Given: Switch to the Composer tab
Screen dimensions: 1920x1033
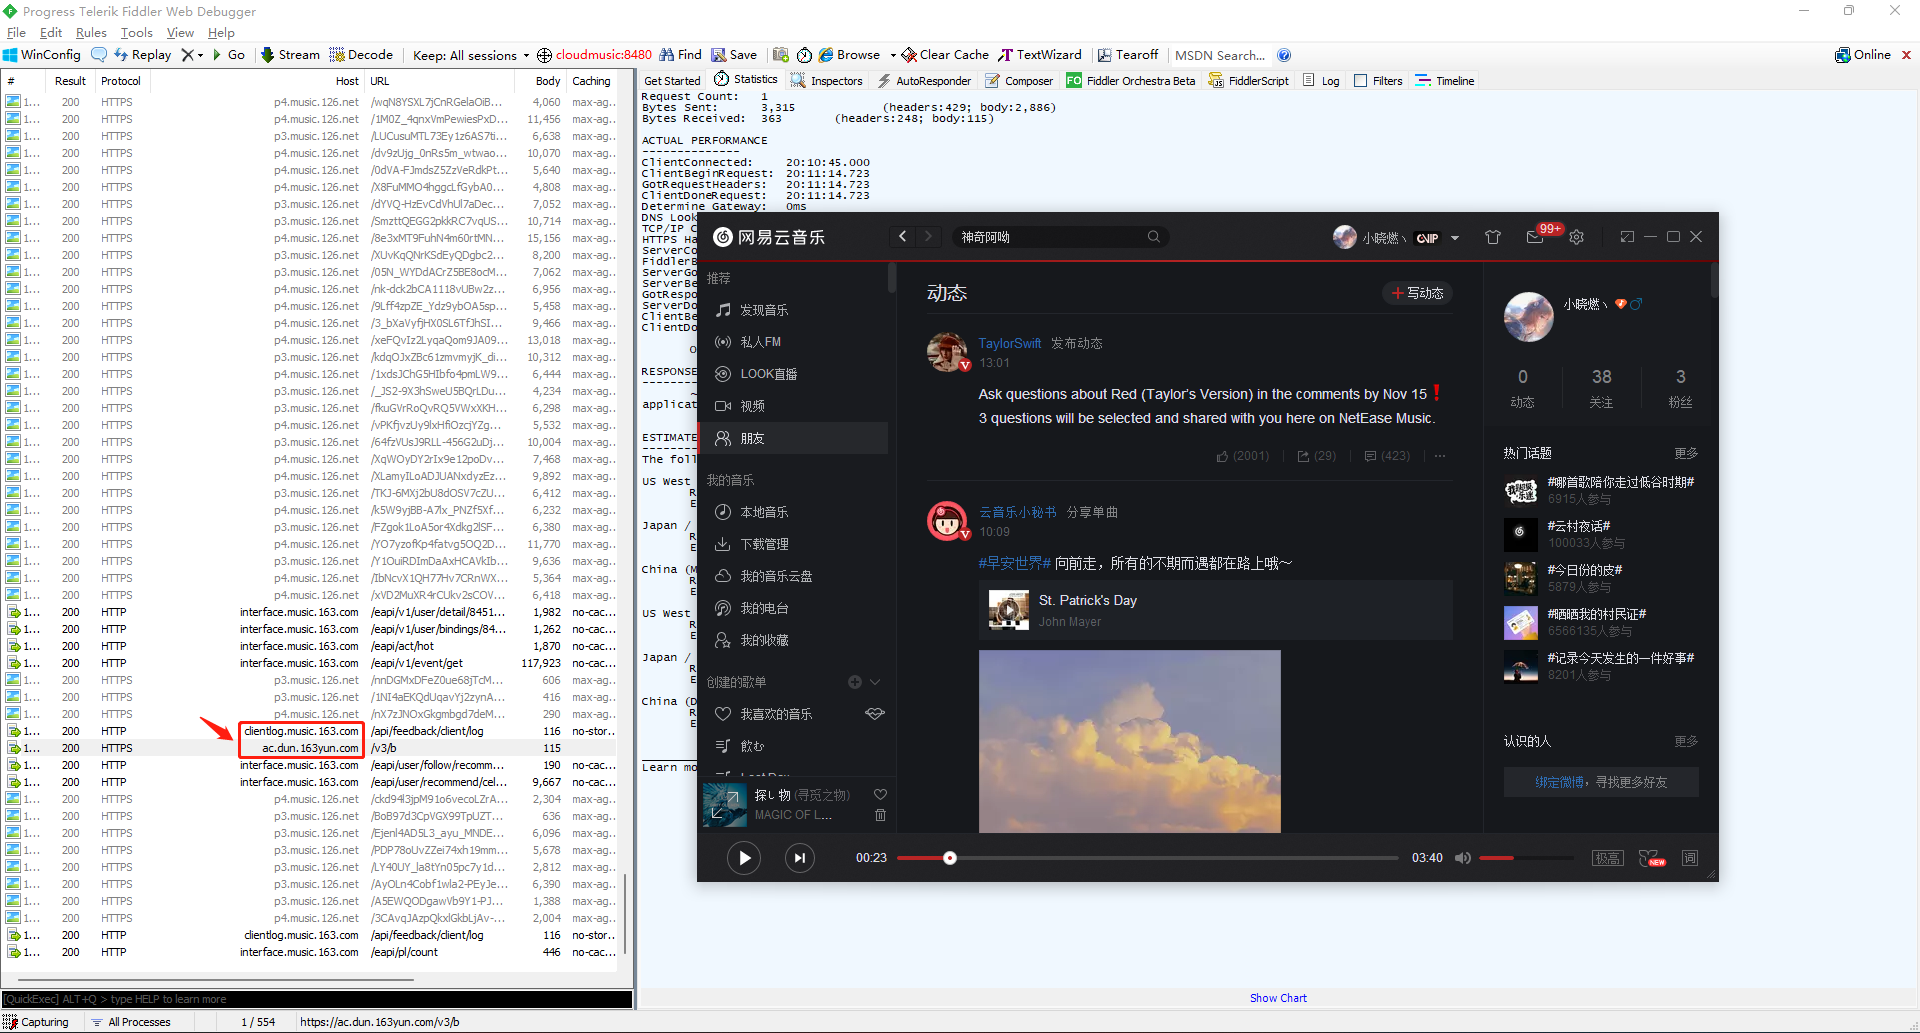Looking at the screenshot, I should (1019, 81).
